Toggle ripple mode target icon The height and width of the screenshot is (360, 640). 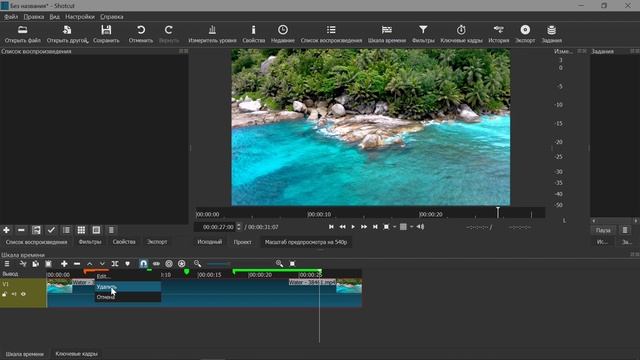(x=169, y=264)
